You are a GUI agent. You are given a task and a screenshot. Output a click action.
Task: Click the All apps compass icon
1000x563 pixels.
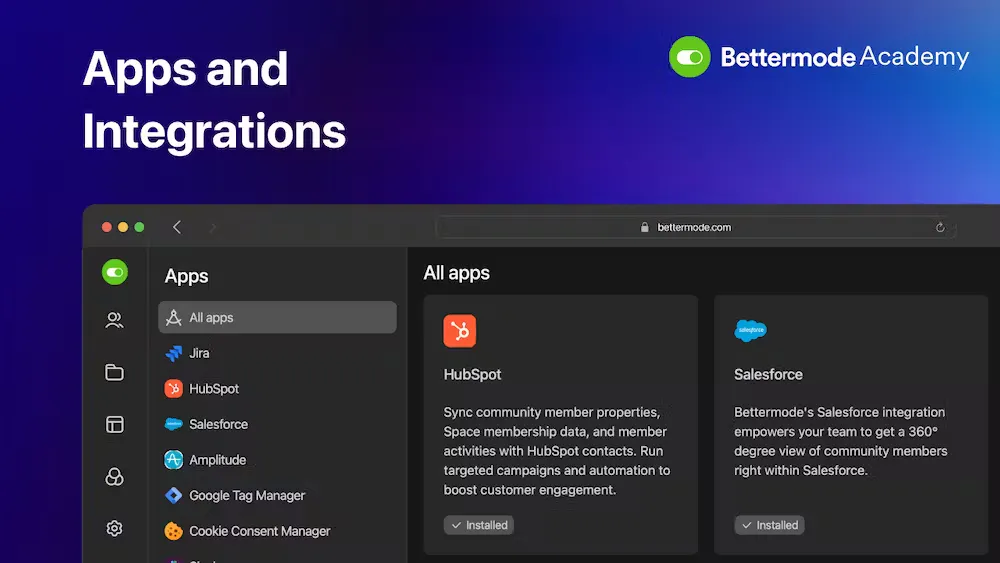click(173, 318)
